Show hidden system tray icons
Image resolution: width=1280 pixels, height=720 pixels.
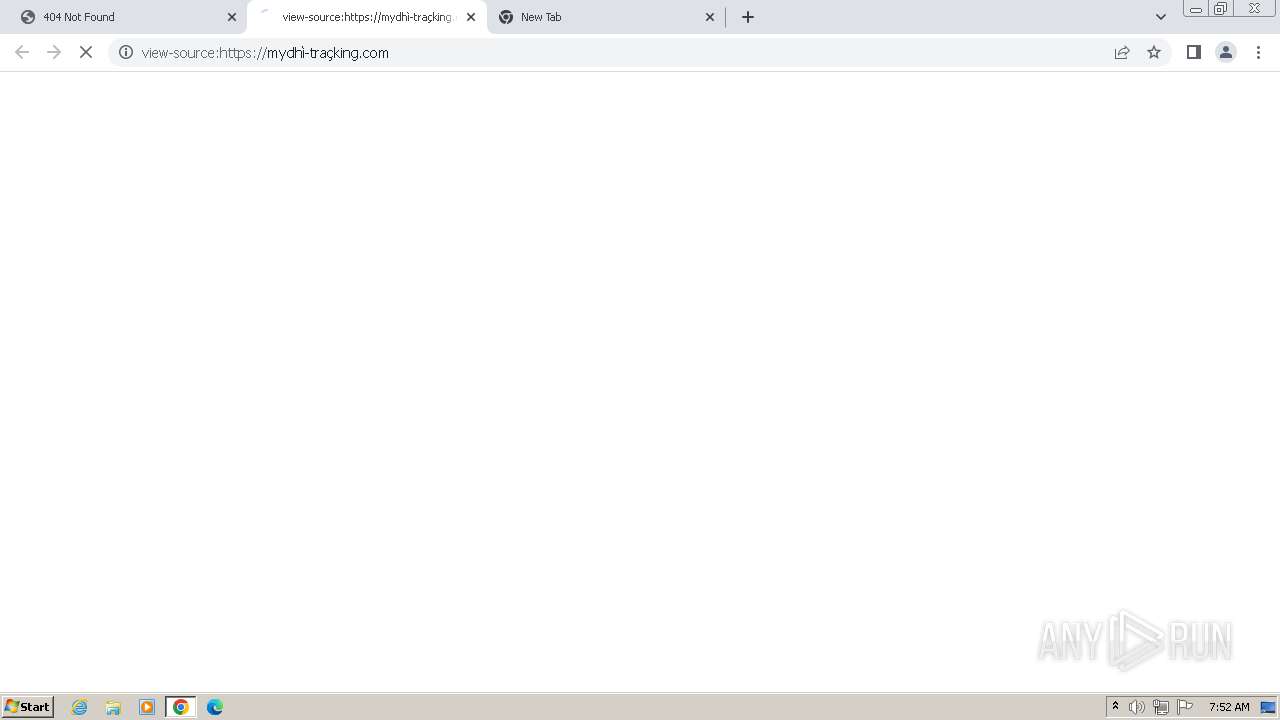click(x=1115, y=707)
